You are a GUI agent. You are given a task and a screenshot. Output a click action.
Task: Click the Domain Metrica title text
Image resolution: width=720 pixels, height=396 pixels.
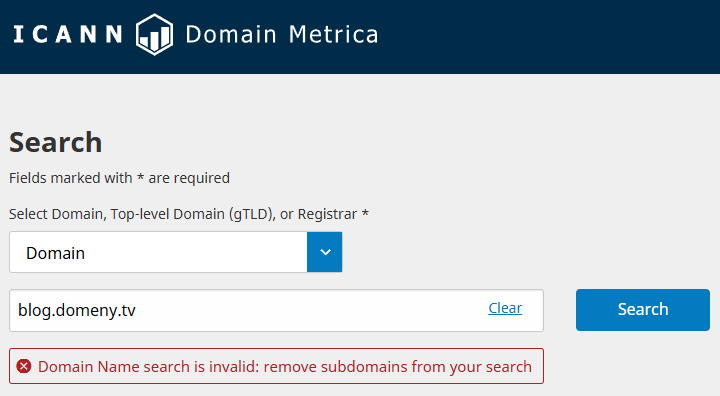(282, 34)
